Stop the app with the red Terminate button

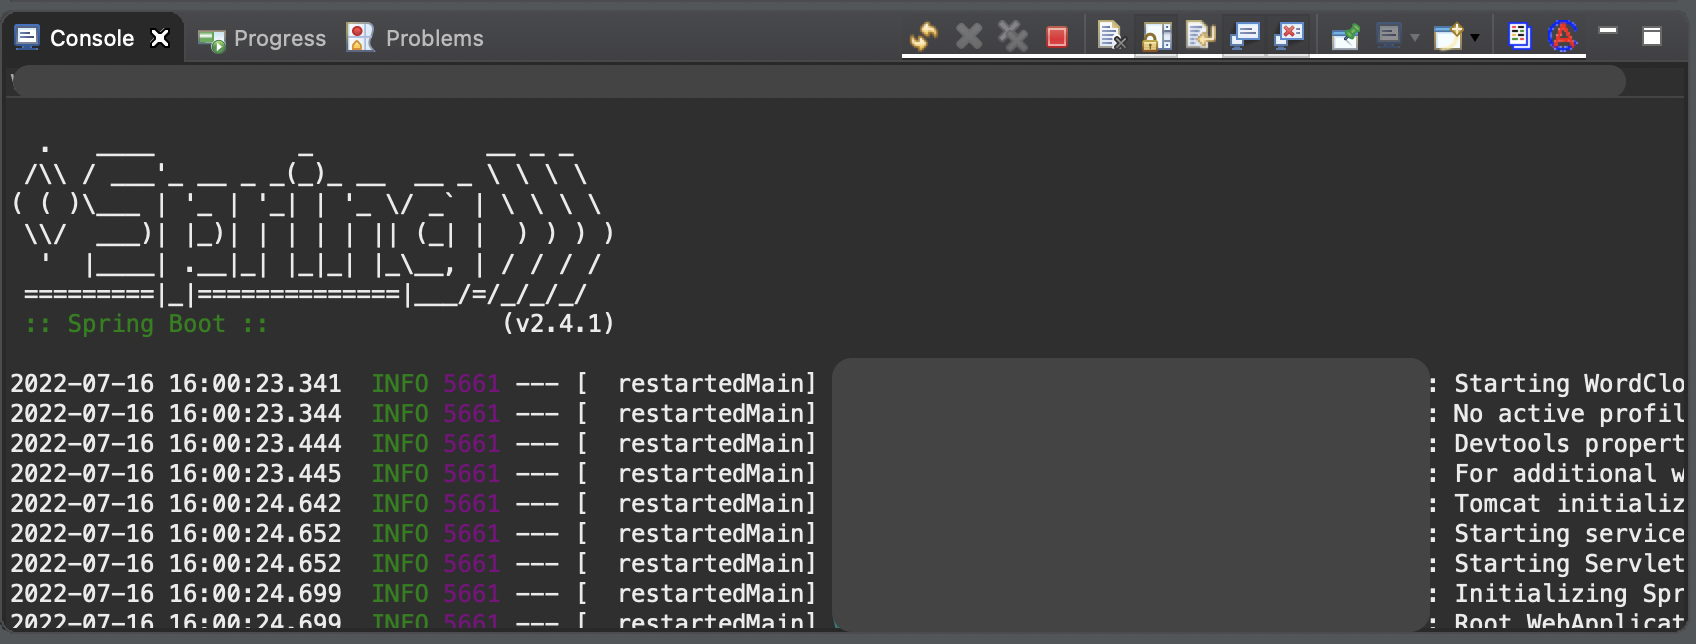1056,37
